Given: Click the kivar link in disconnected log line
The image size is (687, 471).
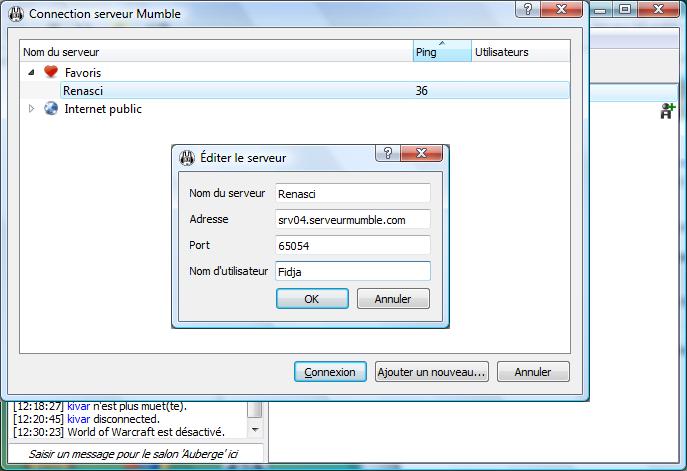Looking at the screenshot, I should [x=78, y=419].
